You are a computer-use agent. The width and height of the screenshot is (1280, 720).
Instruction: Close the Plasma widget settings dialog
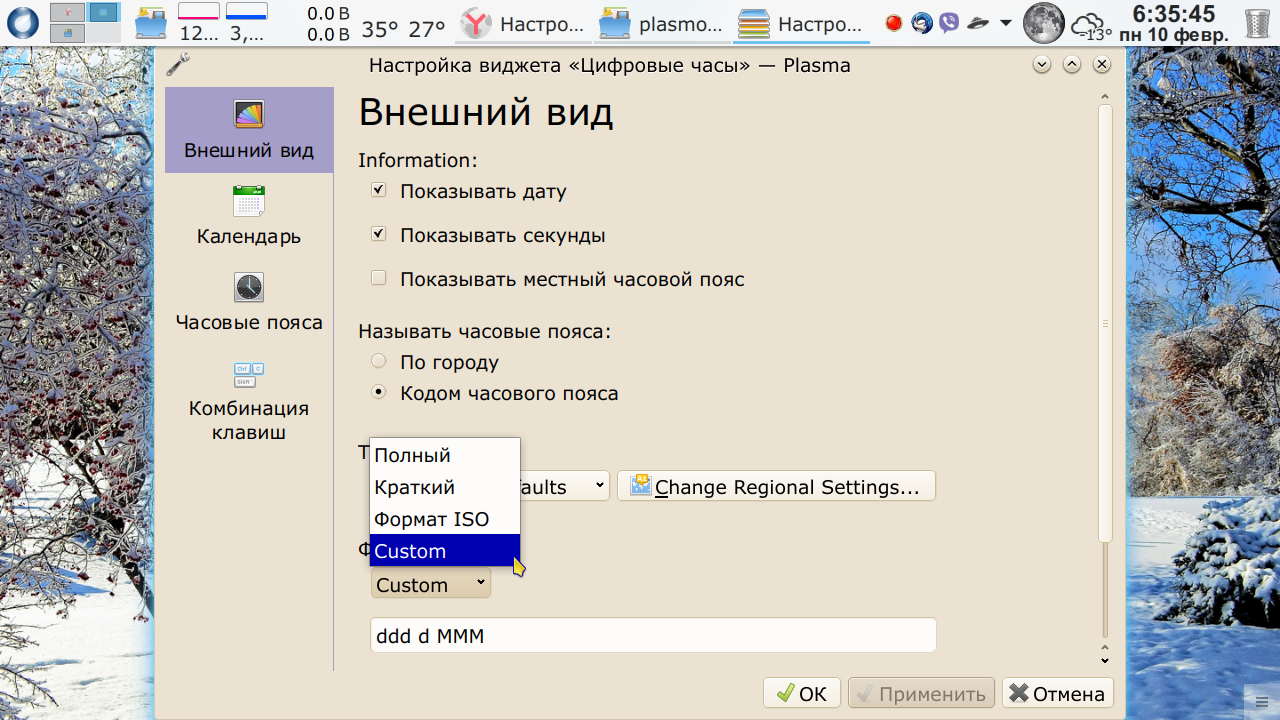coord(1102,65)
